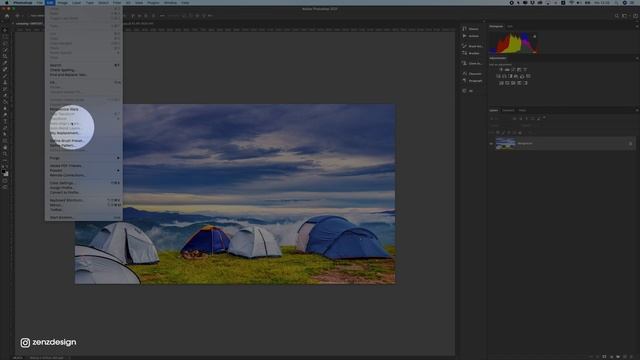This screenshot has height=360, width=640.
Task: Select the Crop tool
Action: (5, 56)
